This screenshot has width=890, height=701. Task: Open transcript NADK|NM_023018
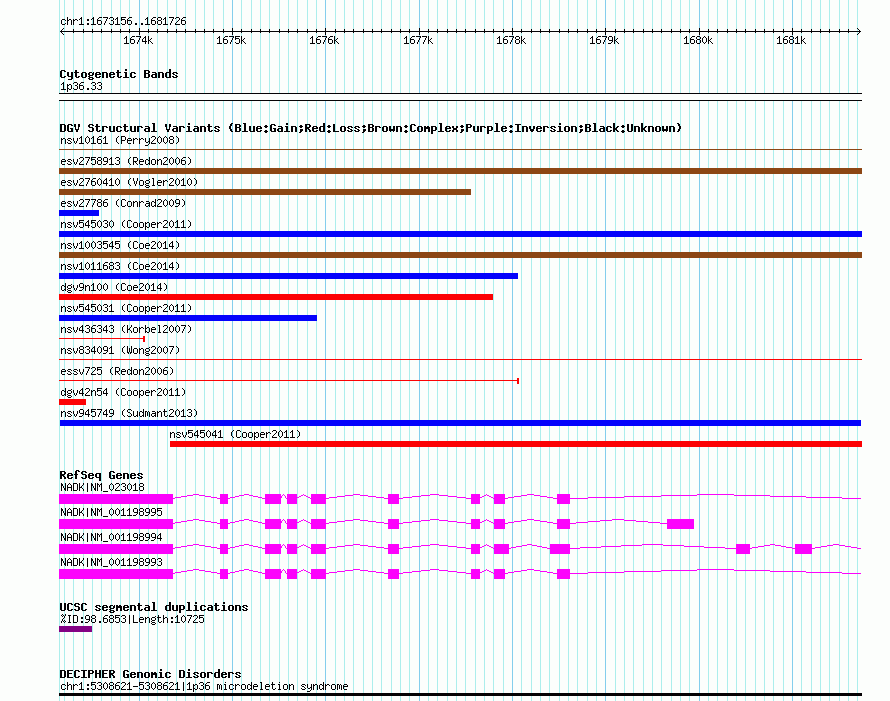point(102,488)
